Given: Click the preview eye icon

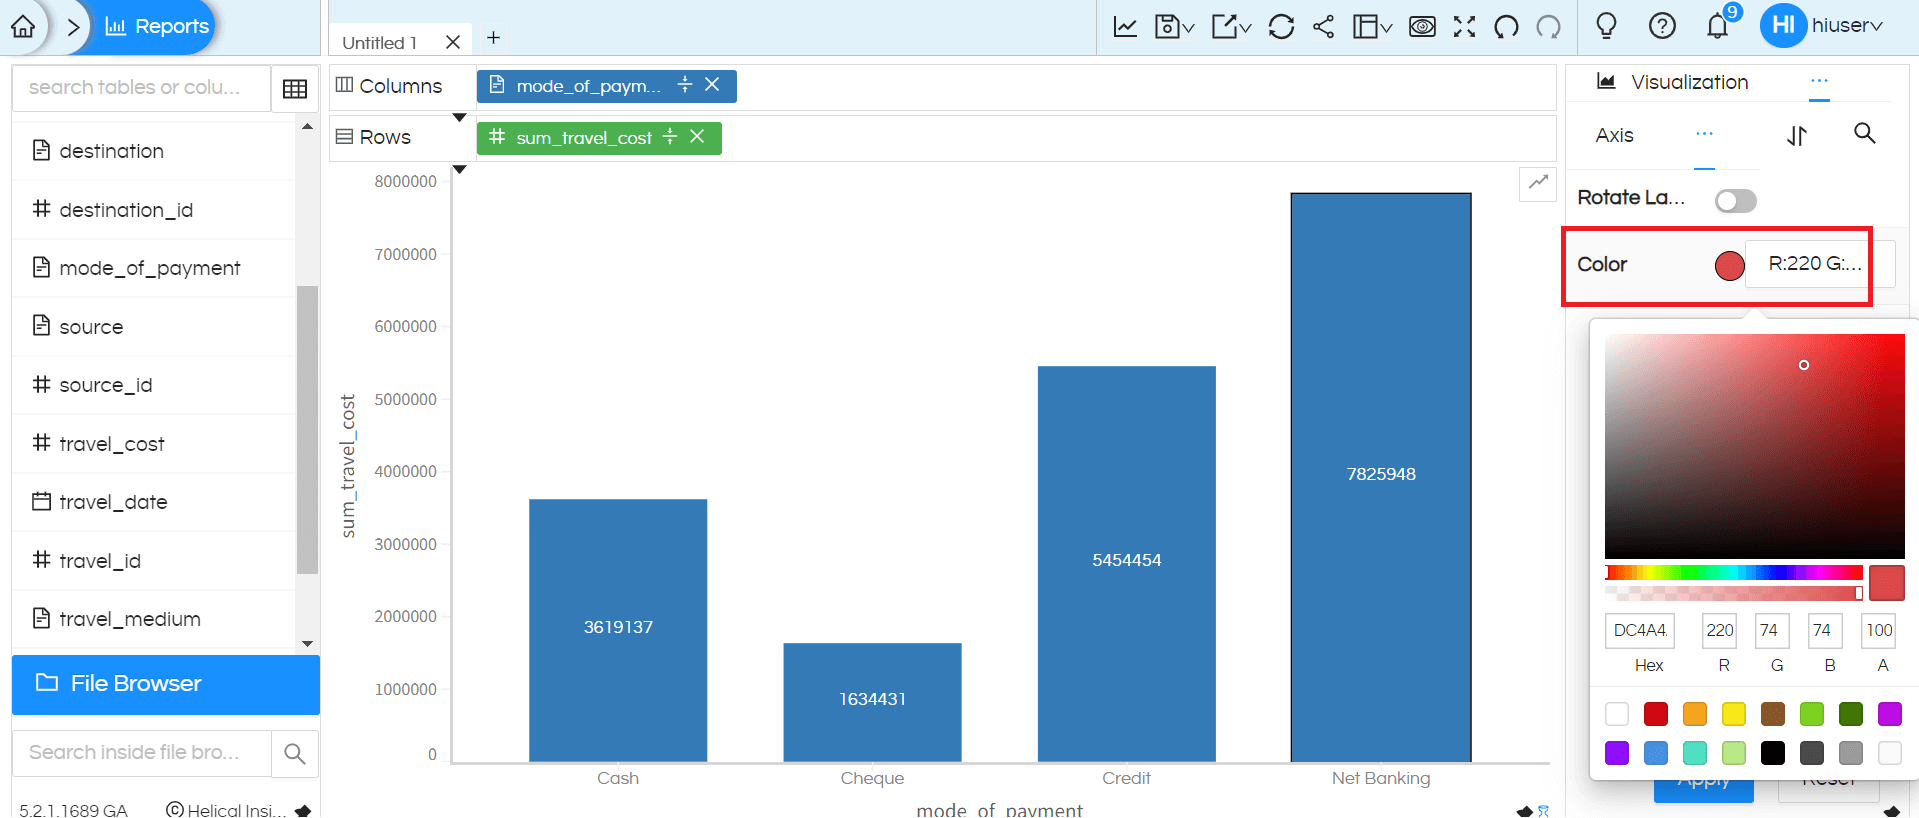Looking at the screenshot, I should coord(1422,26).
